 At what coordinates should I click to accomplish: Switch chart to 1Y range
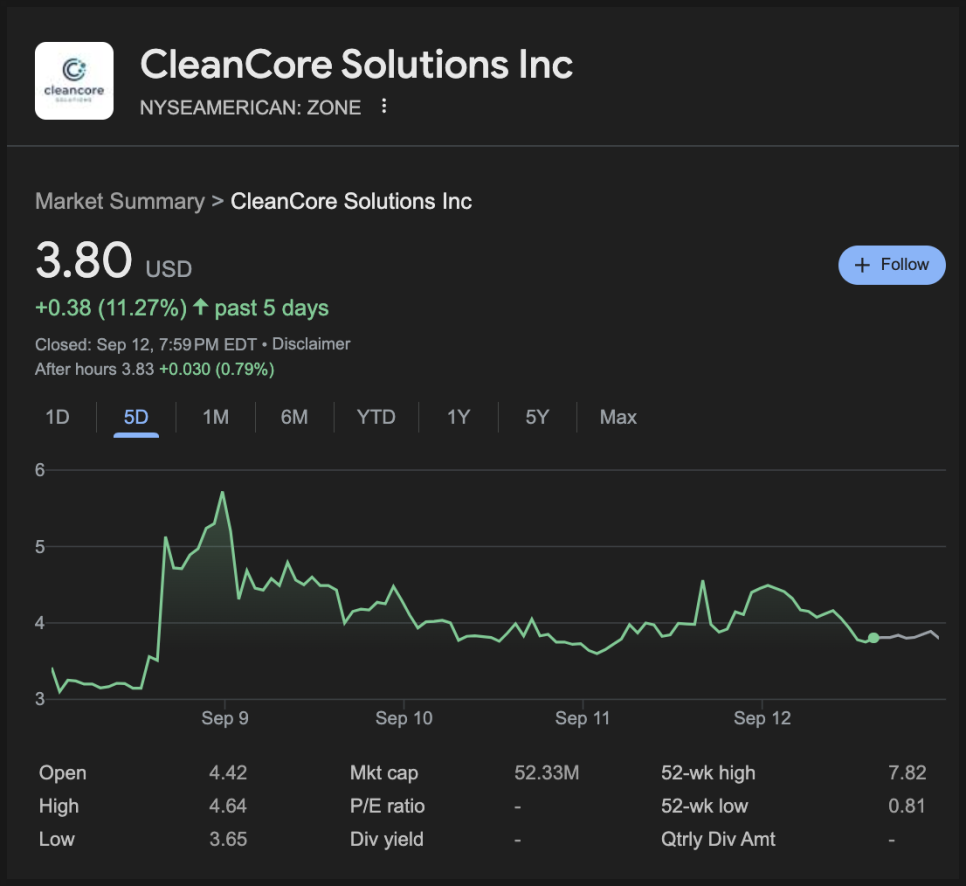(x=458, y=417)
